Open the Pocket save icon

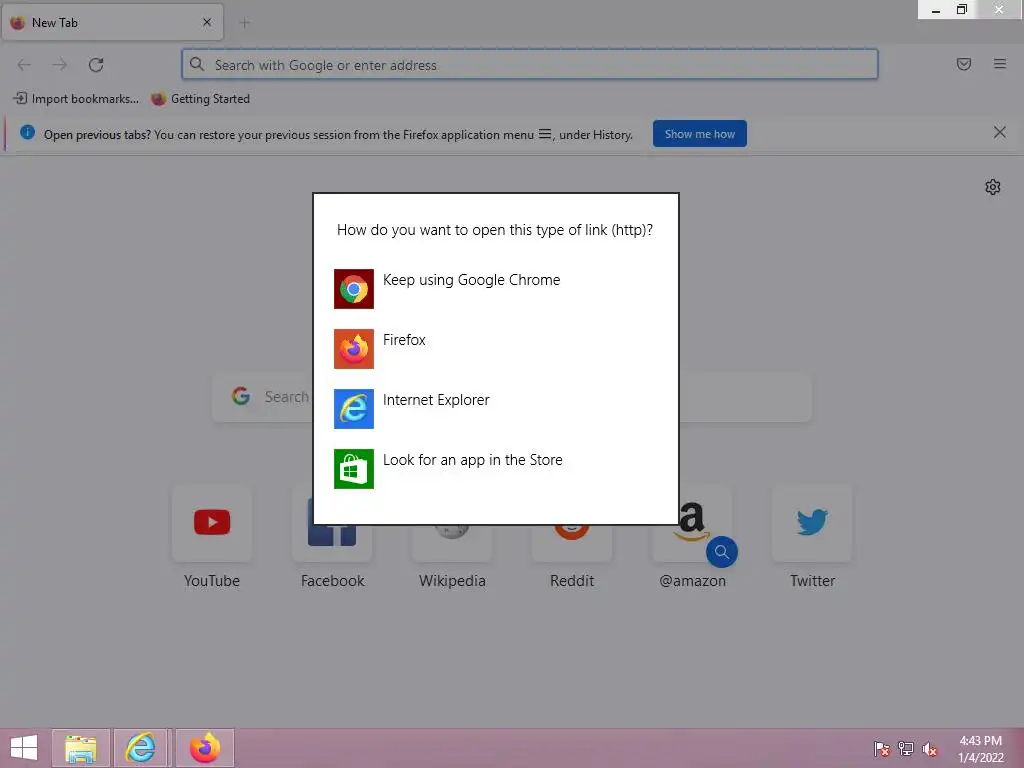coord(963,64)
